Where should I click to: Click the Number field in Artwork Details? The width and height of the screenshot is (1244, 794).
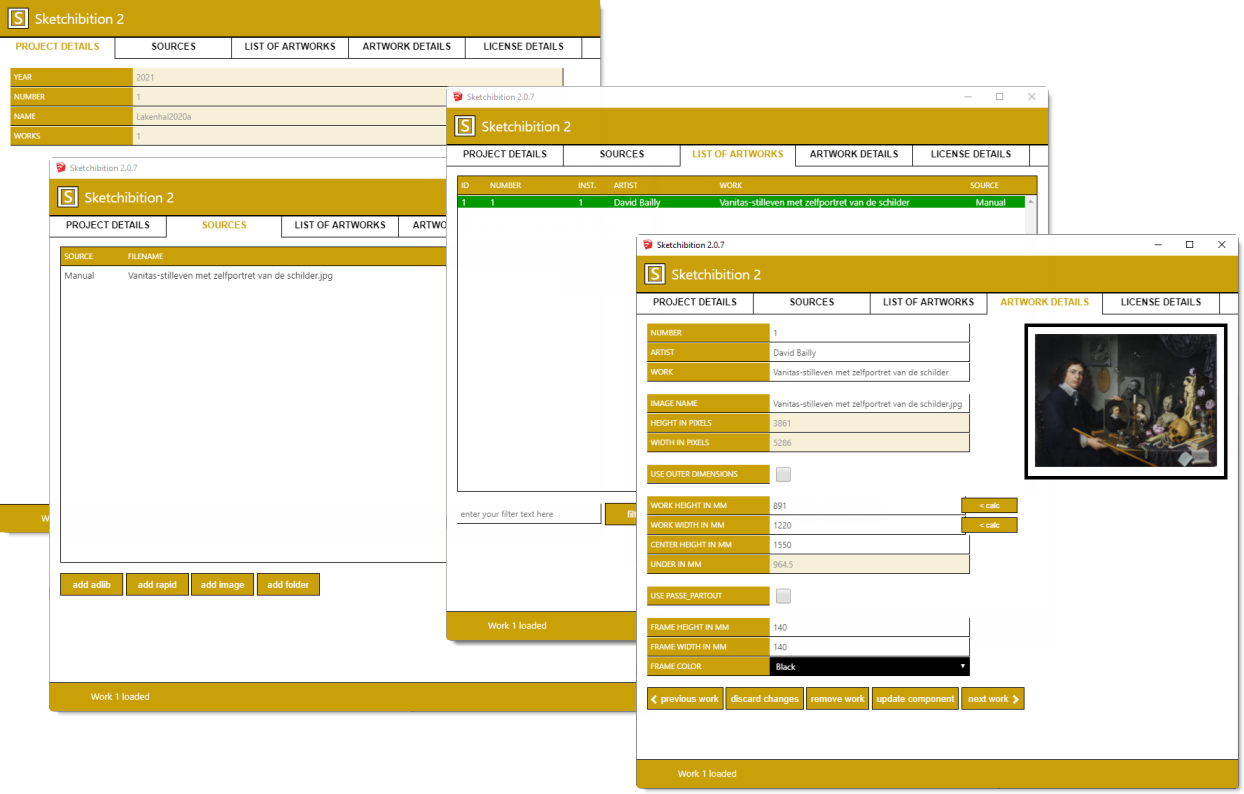click(x=869, y=332)
